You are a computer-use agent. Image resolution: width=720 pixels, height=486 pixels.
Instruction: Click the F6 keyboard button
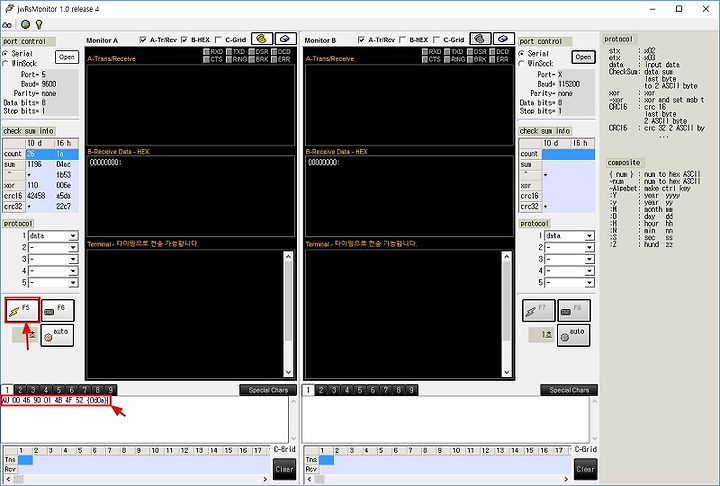57,310
